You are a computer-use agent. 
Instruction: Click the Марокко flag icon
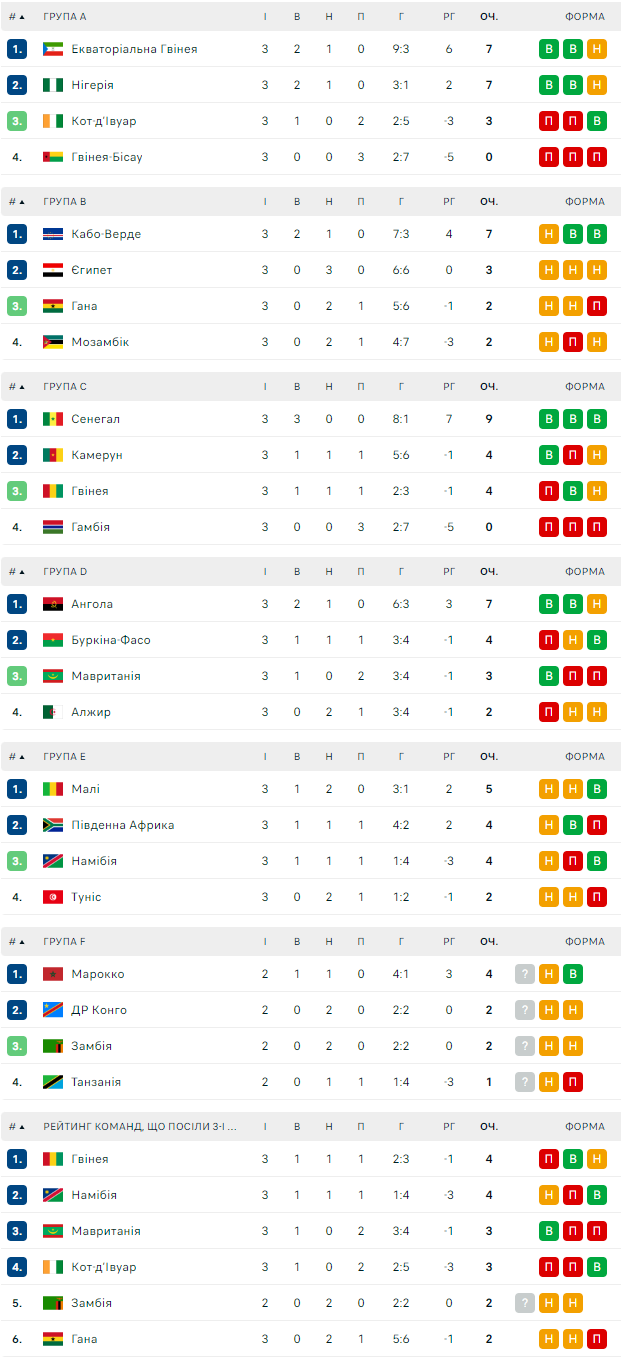pos(53,974)
